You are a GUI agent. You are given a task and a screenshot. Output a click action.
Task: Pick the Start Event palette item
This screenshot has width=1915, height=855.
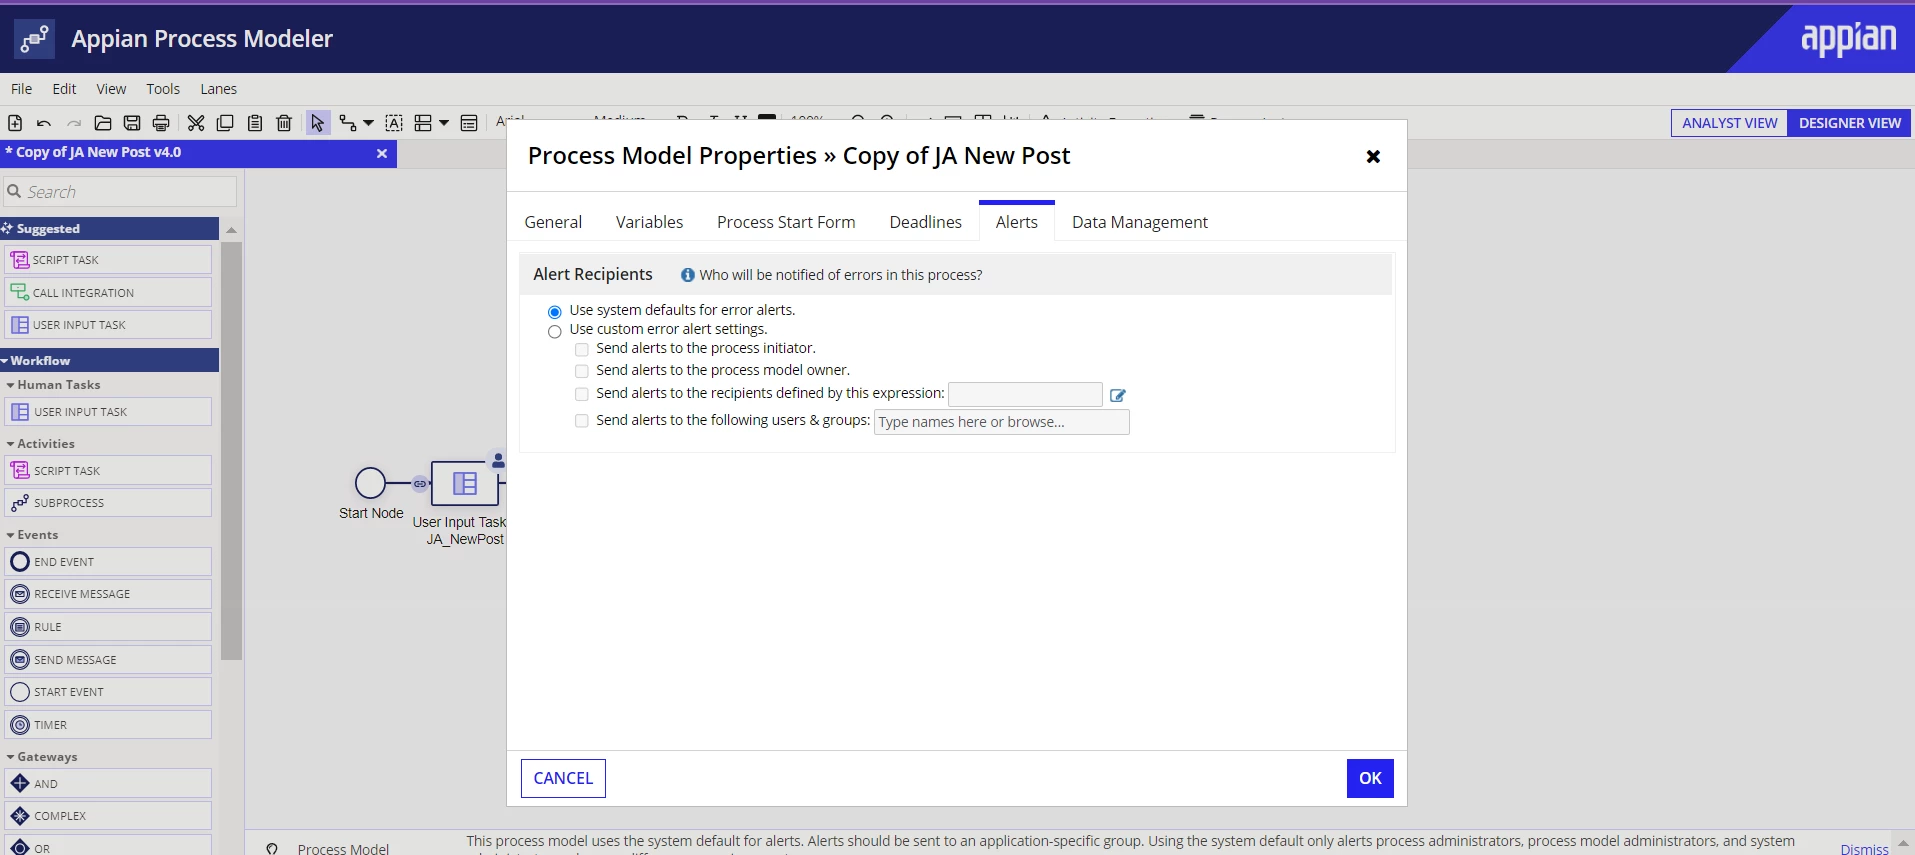click(x=108, y=692)
